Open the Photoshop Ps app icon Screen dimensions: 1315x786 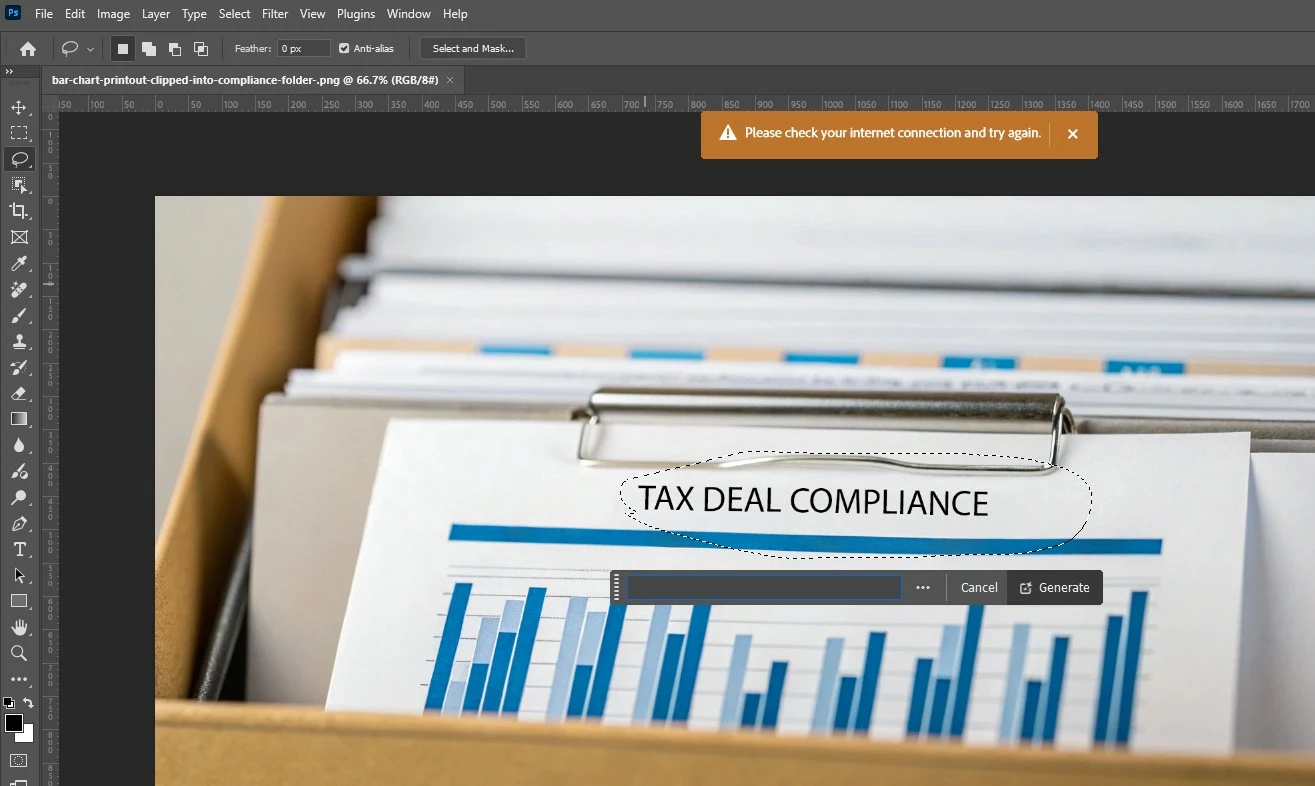(x=14, y=14)
